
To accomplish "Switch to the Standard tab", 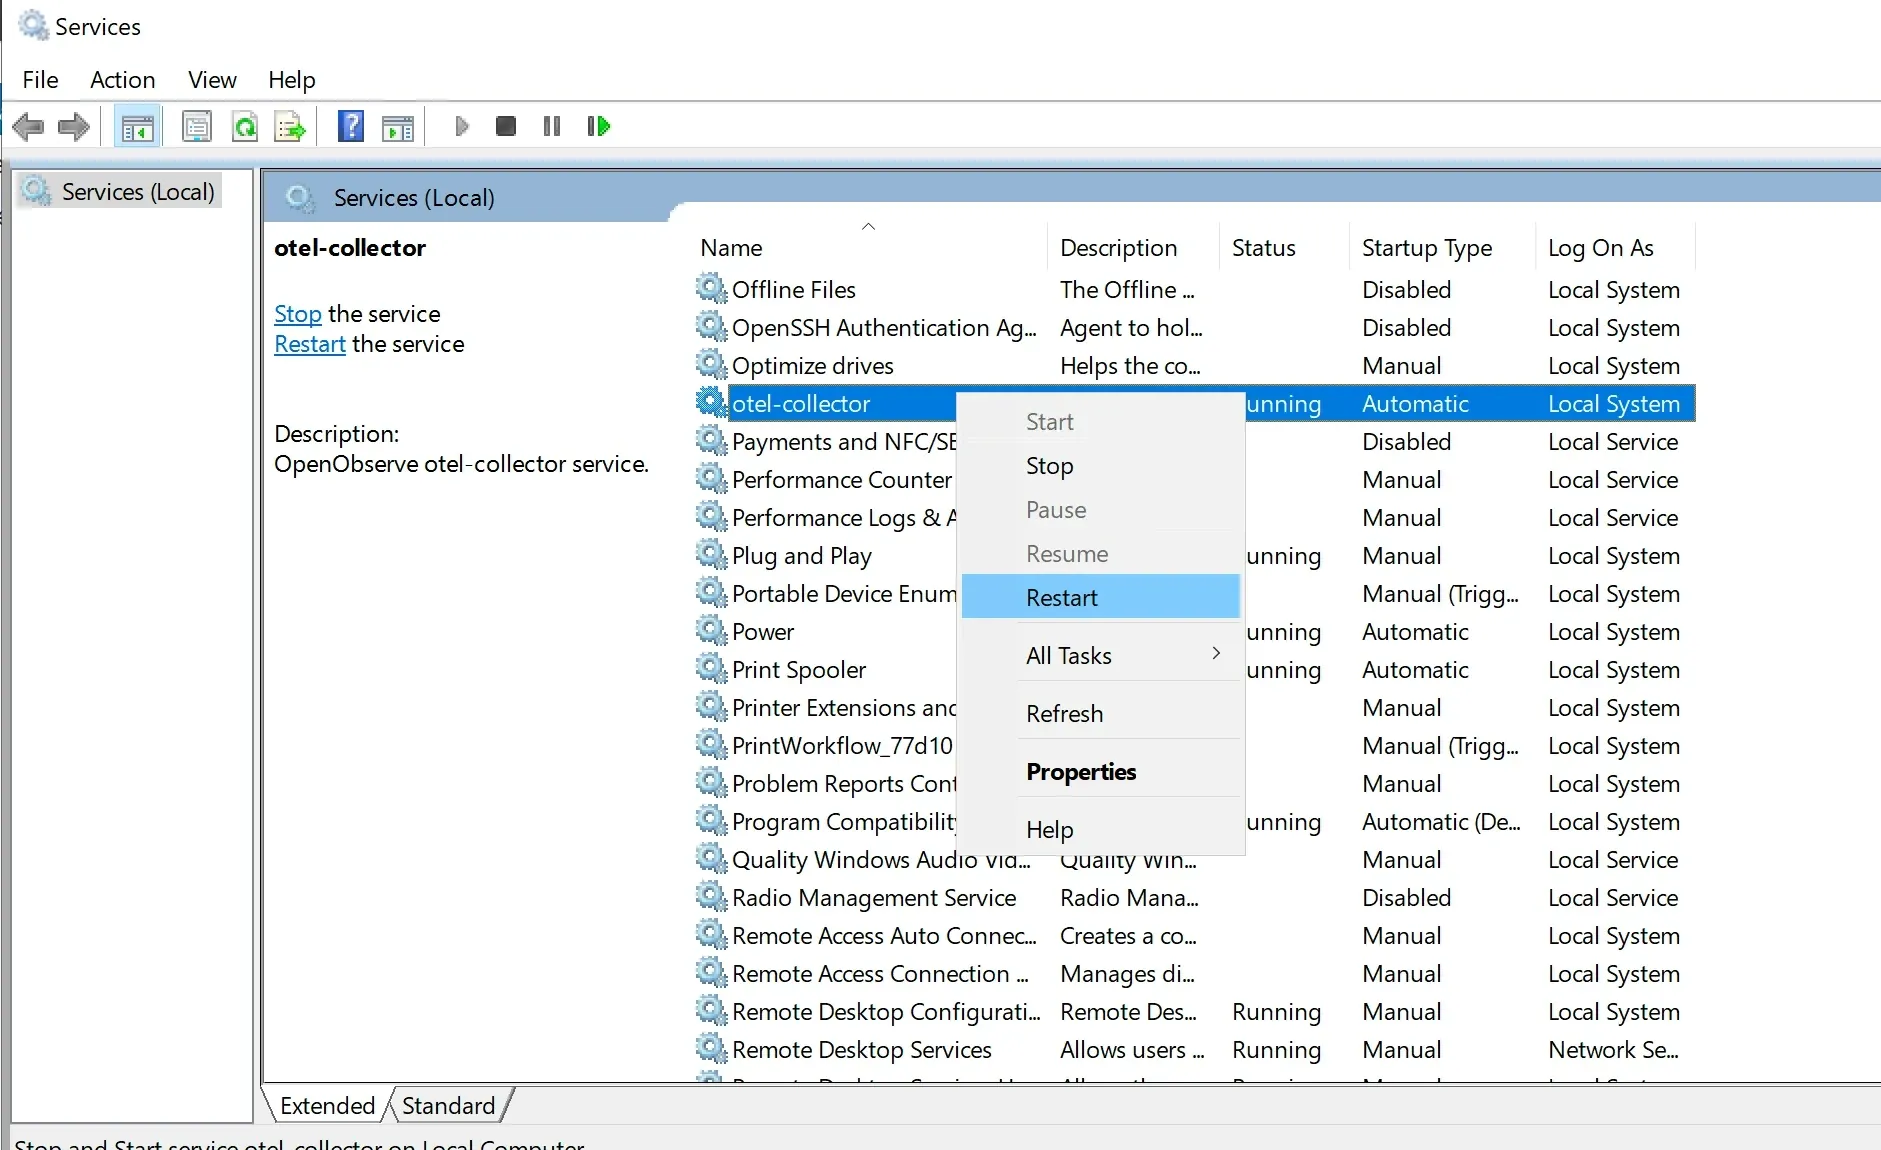I will pos(448,1106).
